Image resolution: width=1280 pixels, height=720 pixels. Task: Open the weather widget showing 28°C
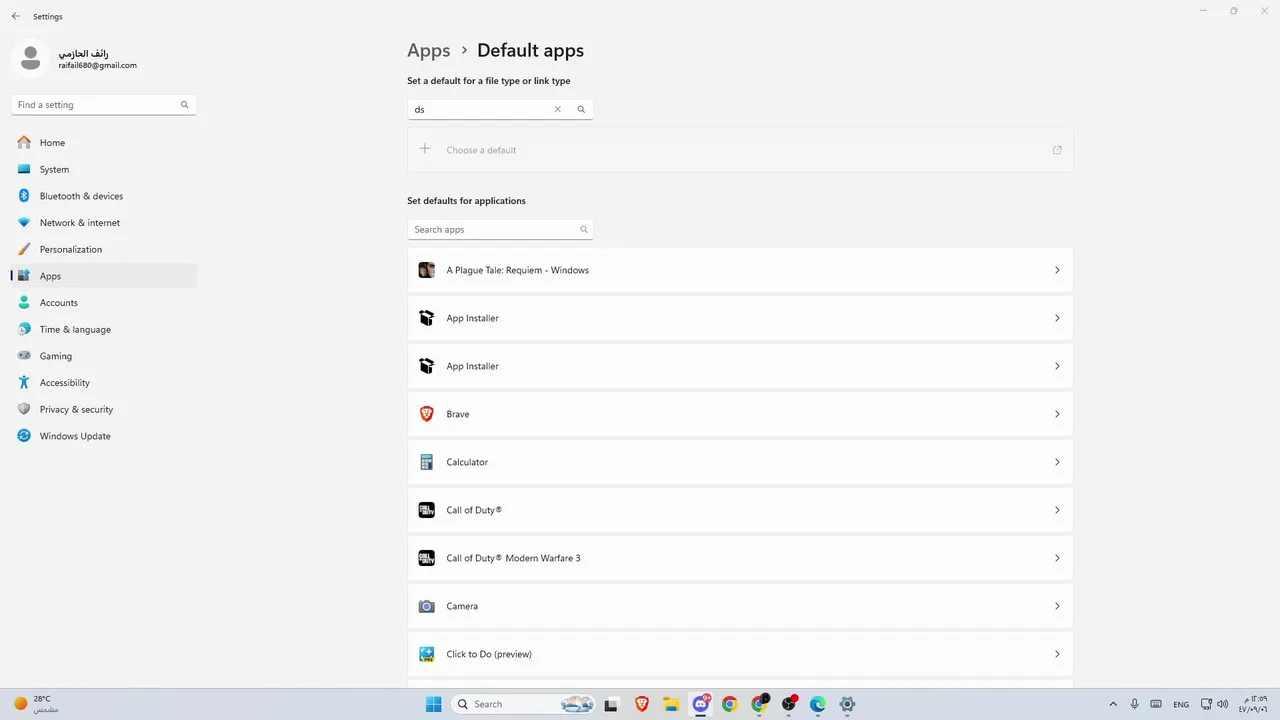point(37,704)
